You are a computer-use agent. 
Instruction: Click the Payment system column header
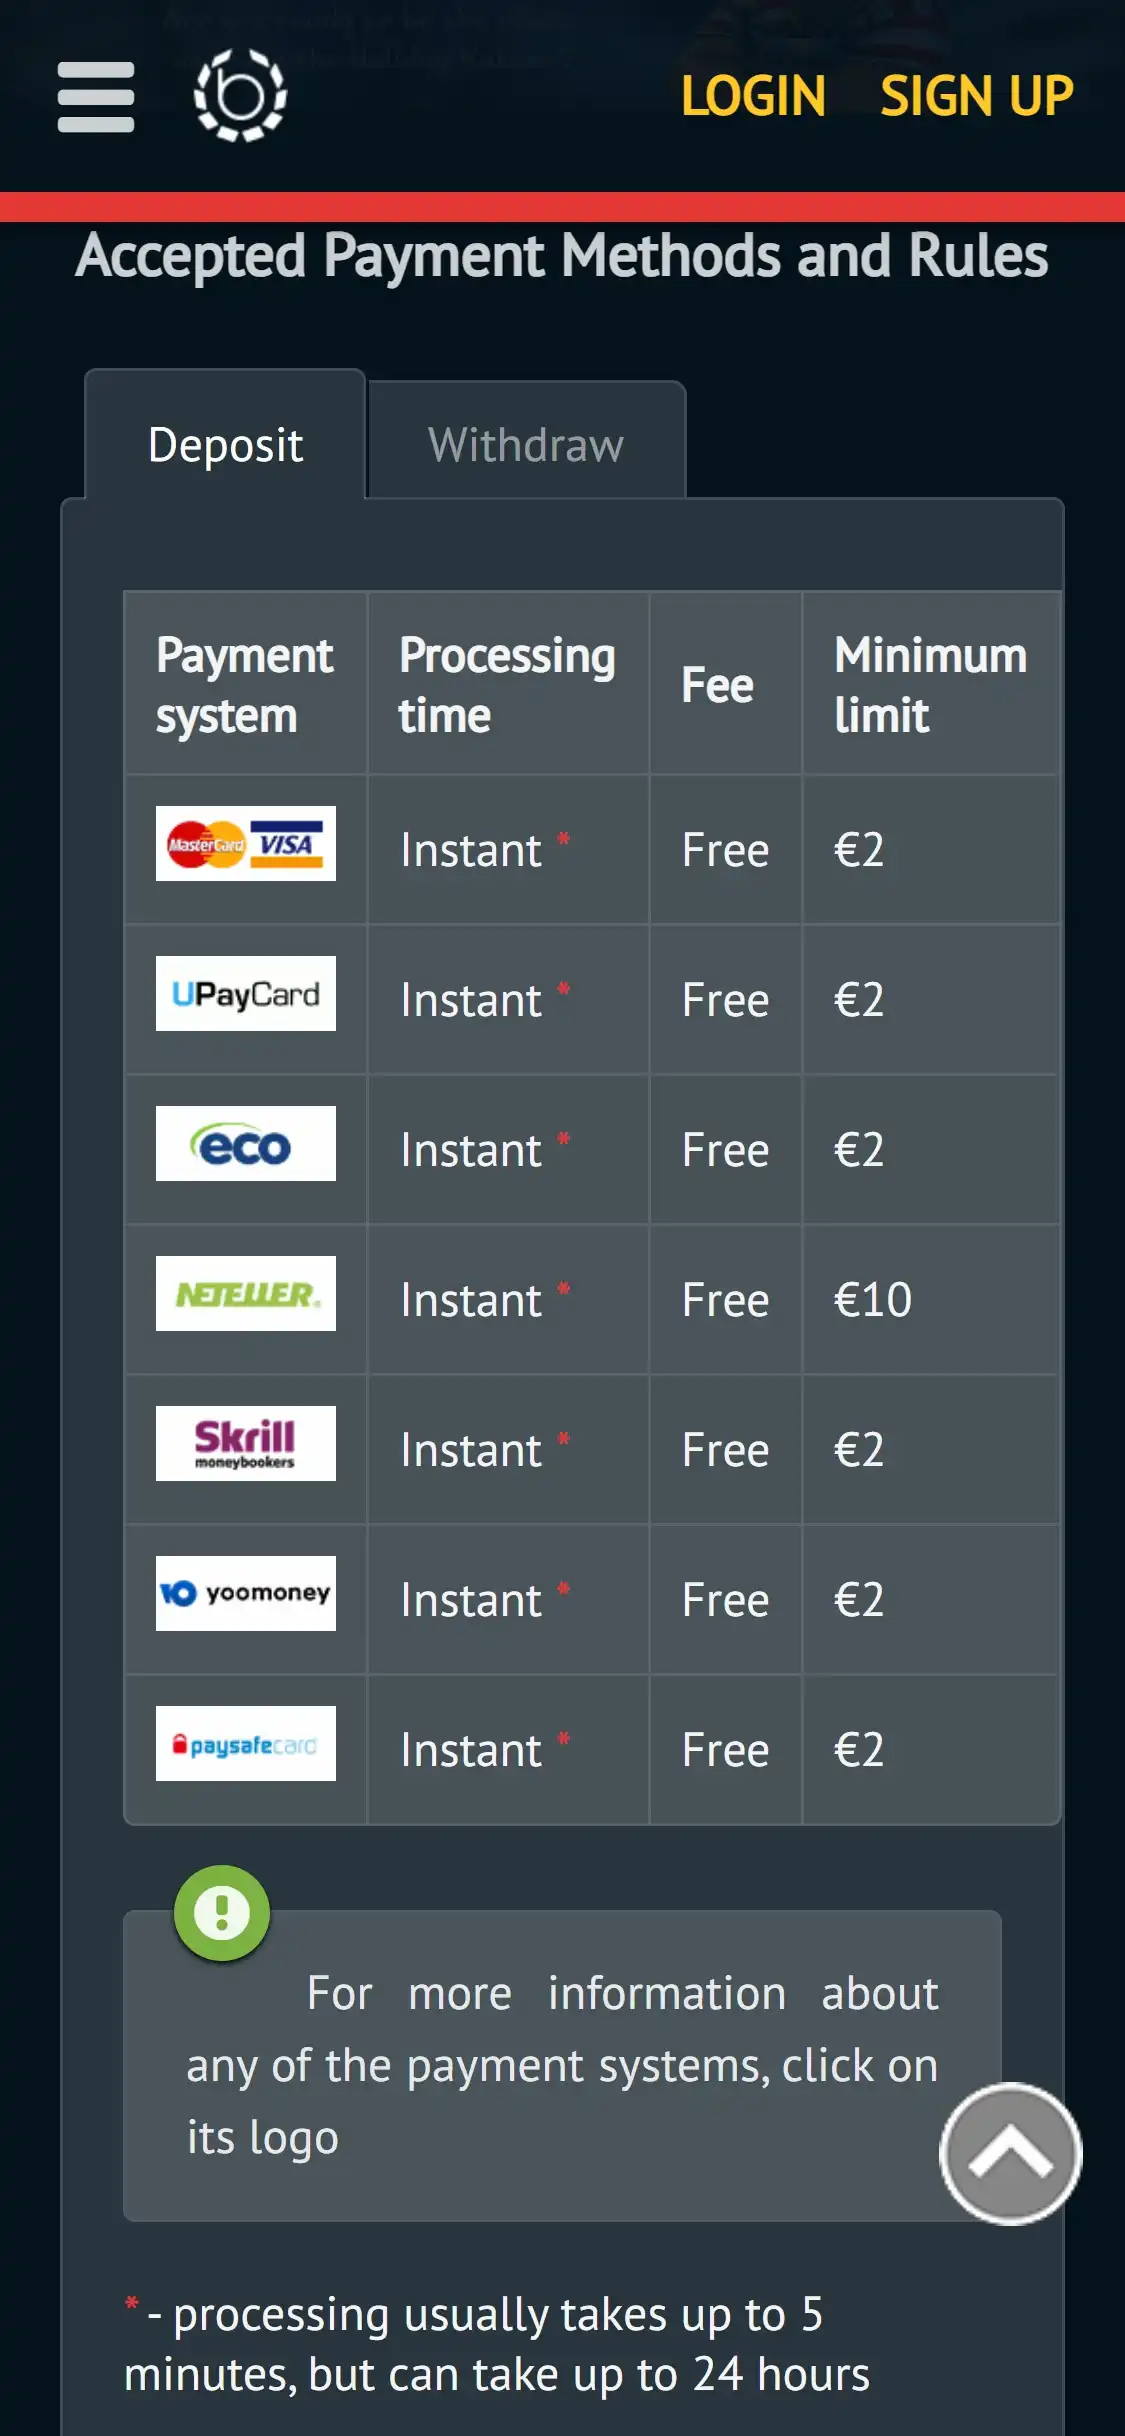(245, 685)
